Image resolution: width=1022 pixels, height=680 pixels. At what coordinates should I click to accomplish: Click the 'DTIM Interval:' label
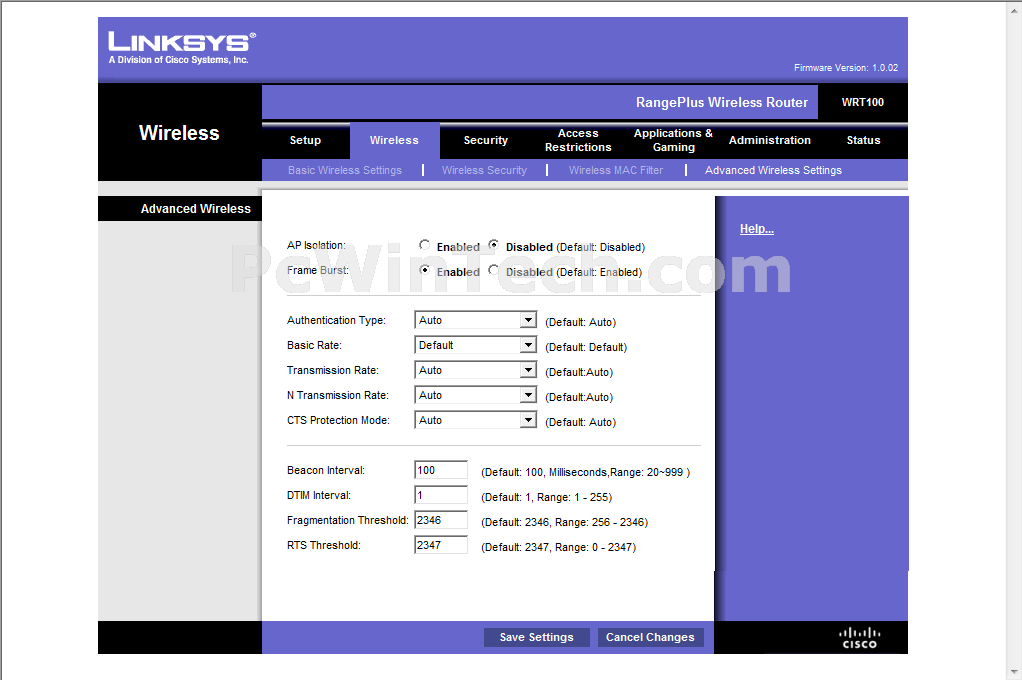pyautogui.click(x=319, y=495)
